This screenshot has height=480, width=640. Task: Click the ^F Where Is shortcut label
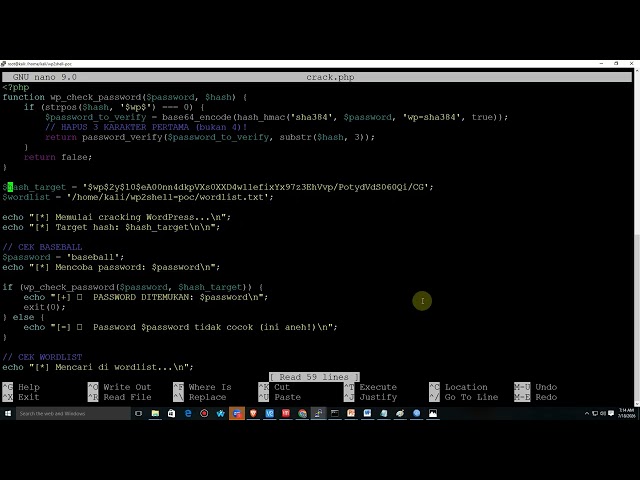tap(202, 387)
